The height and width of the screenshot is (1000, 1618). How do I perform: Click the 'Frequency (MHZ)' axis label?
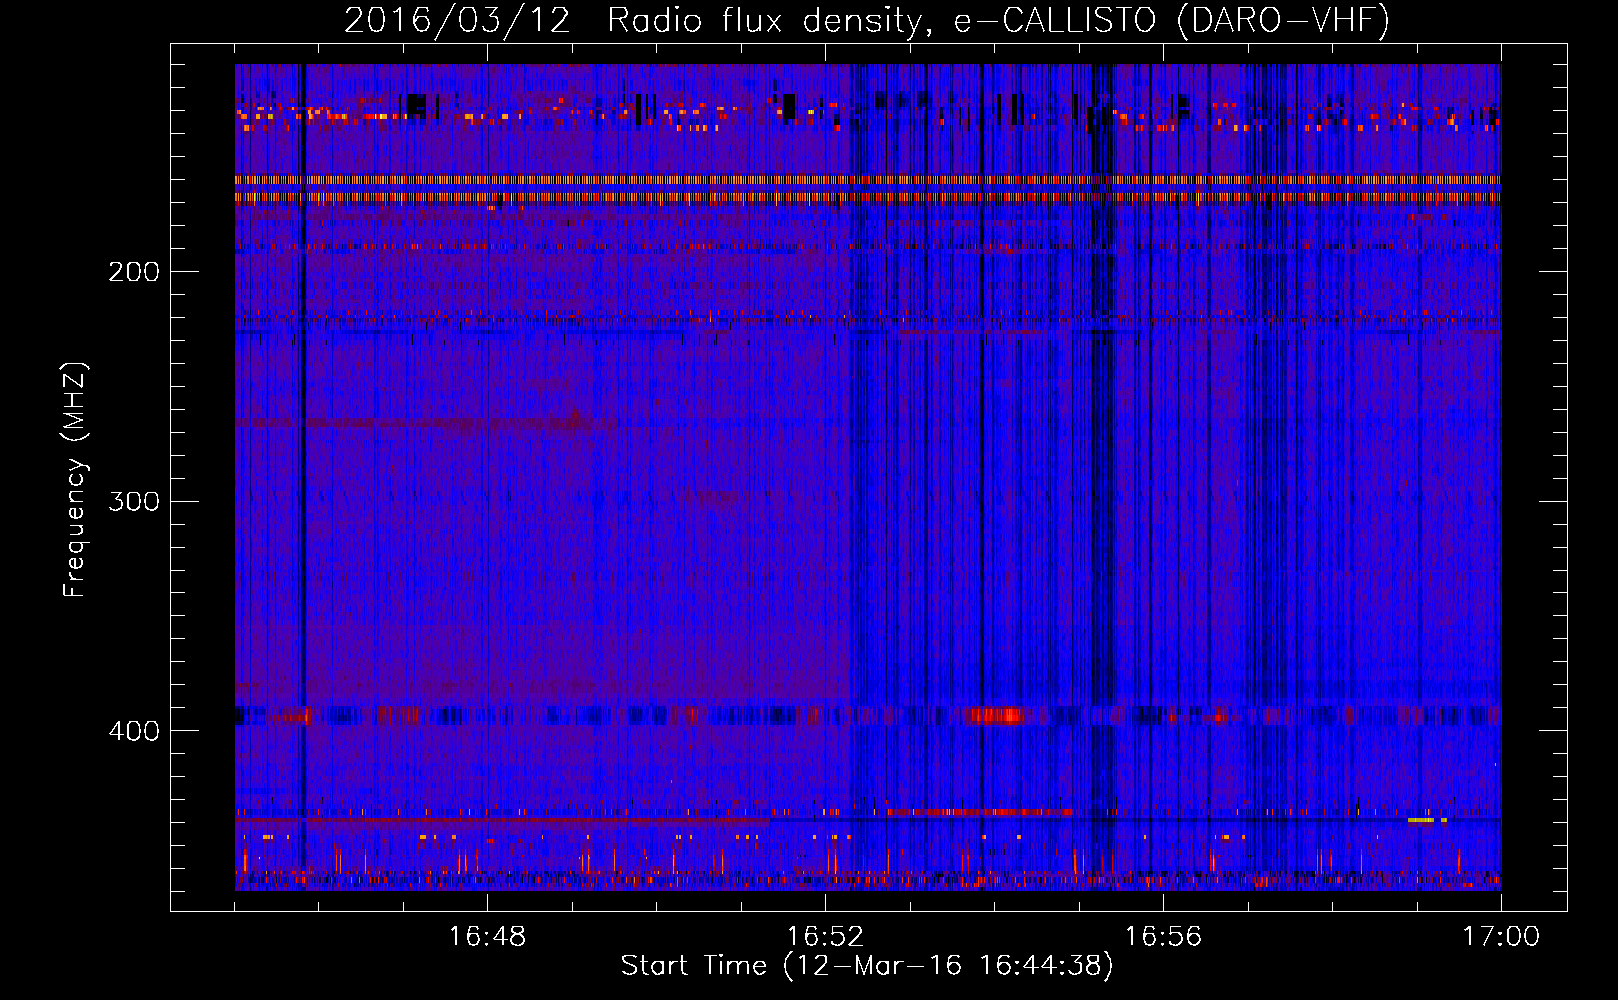pos(74,480)
